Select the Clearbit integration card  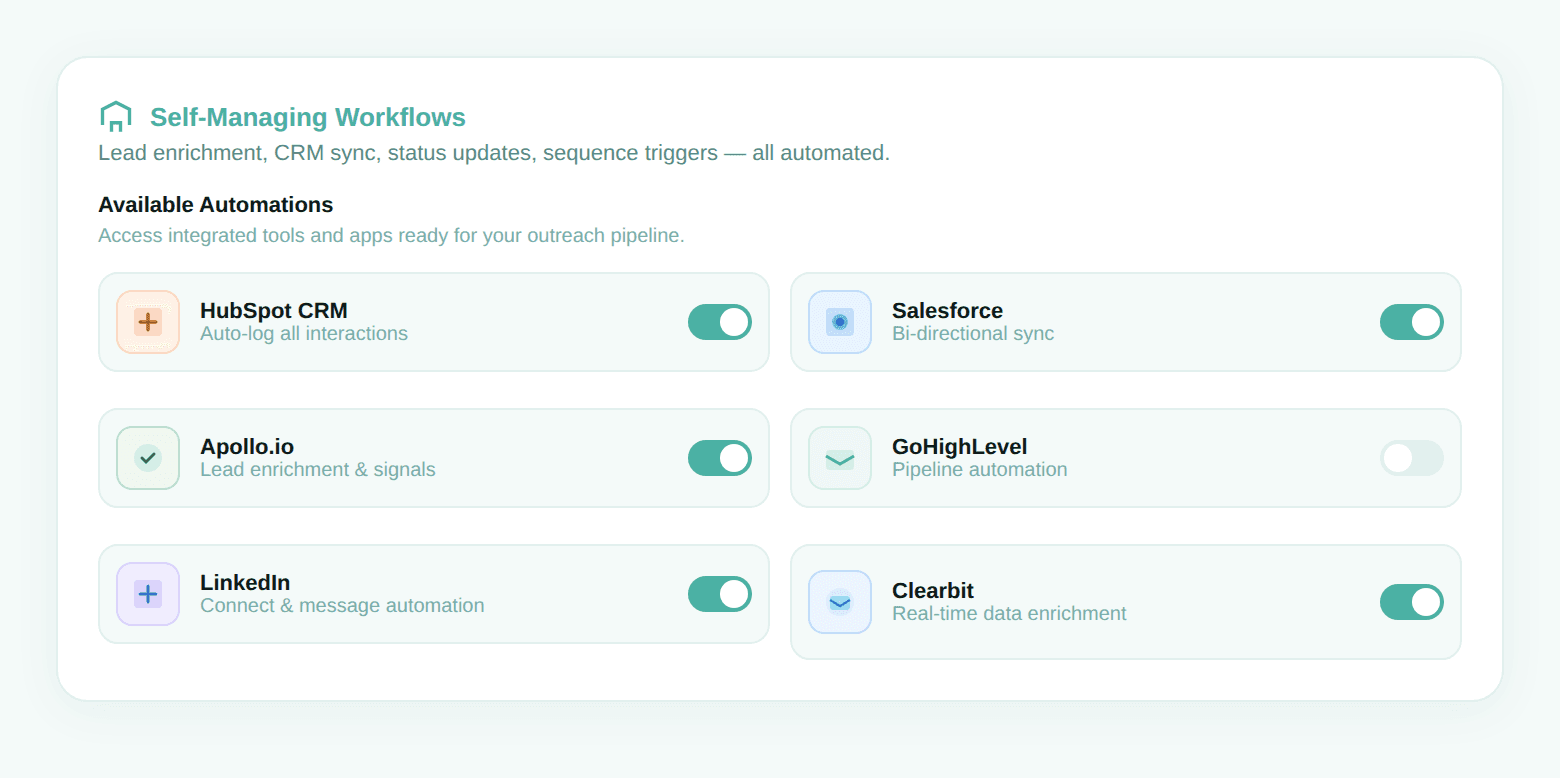[x=1125, y=602]
